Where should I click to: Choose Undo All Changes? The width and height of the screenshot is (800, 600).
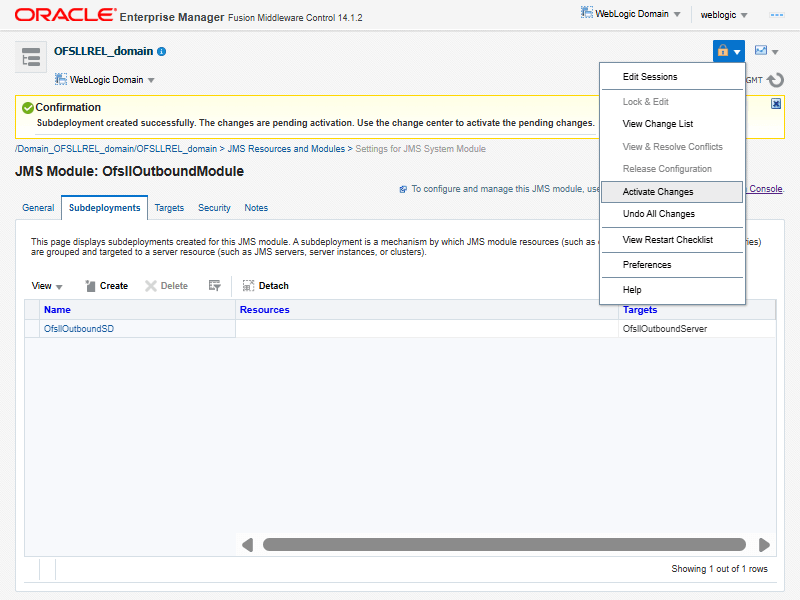tap(672, 214)
